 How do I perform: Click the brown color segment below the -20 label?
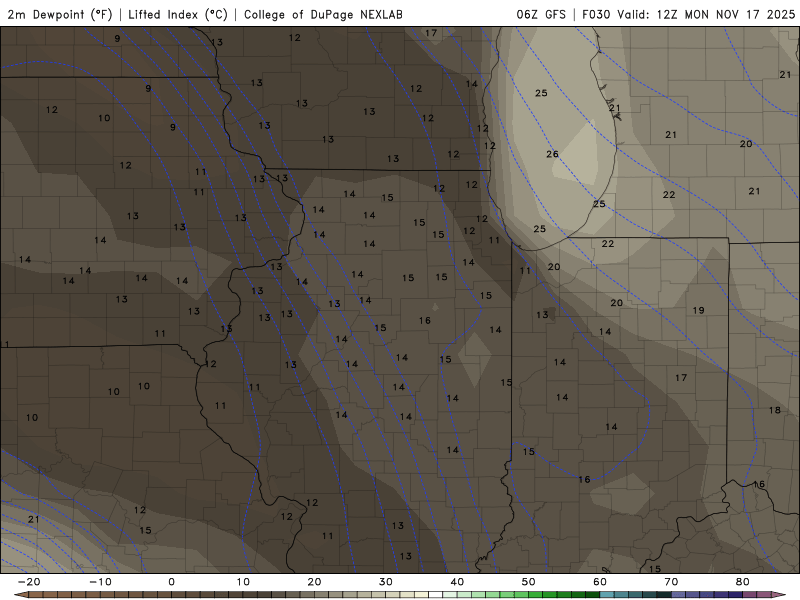point(36,595)
